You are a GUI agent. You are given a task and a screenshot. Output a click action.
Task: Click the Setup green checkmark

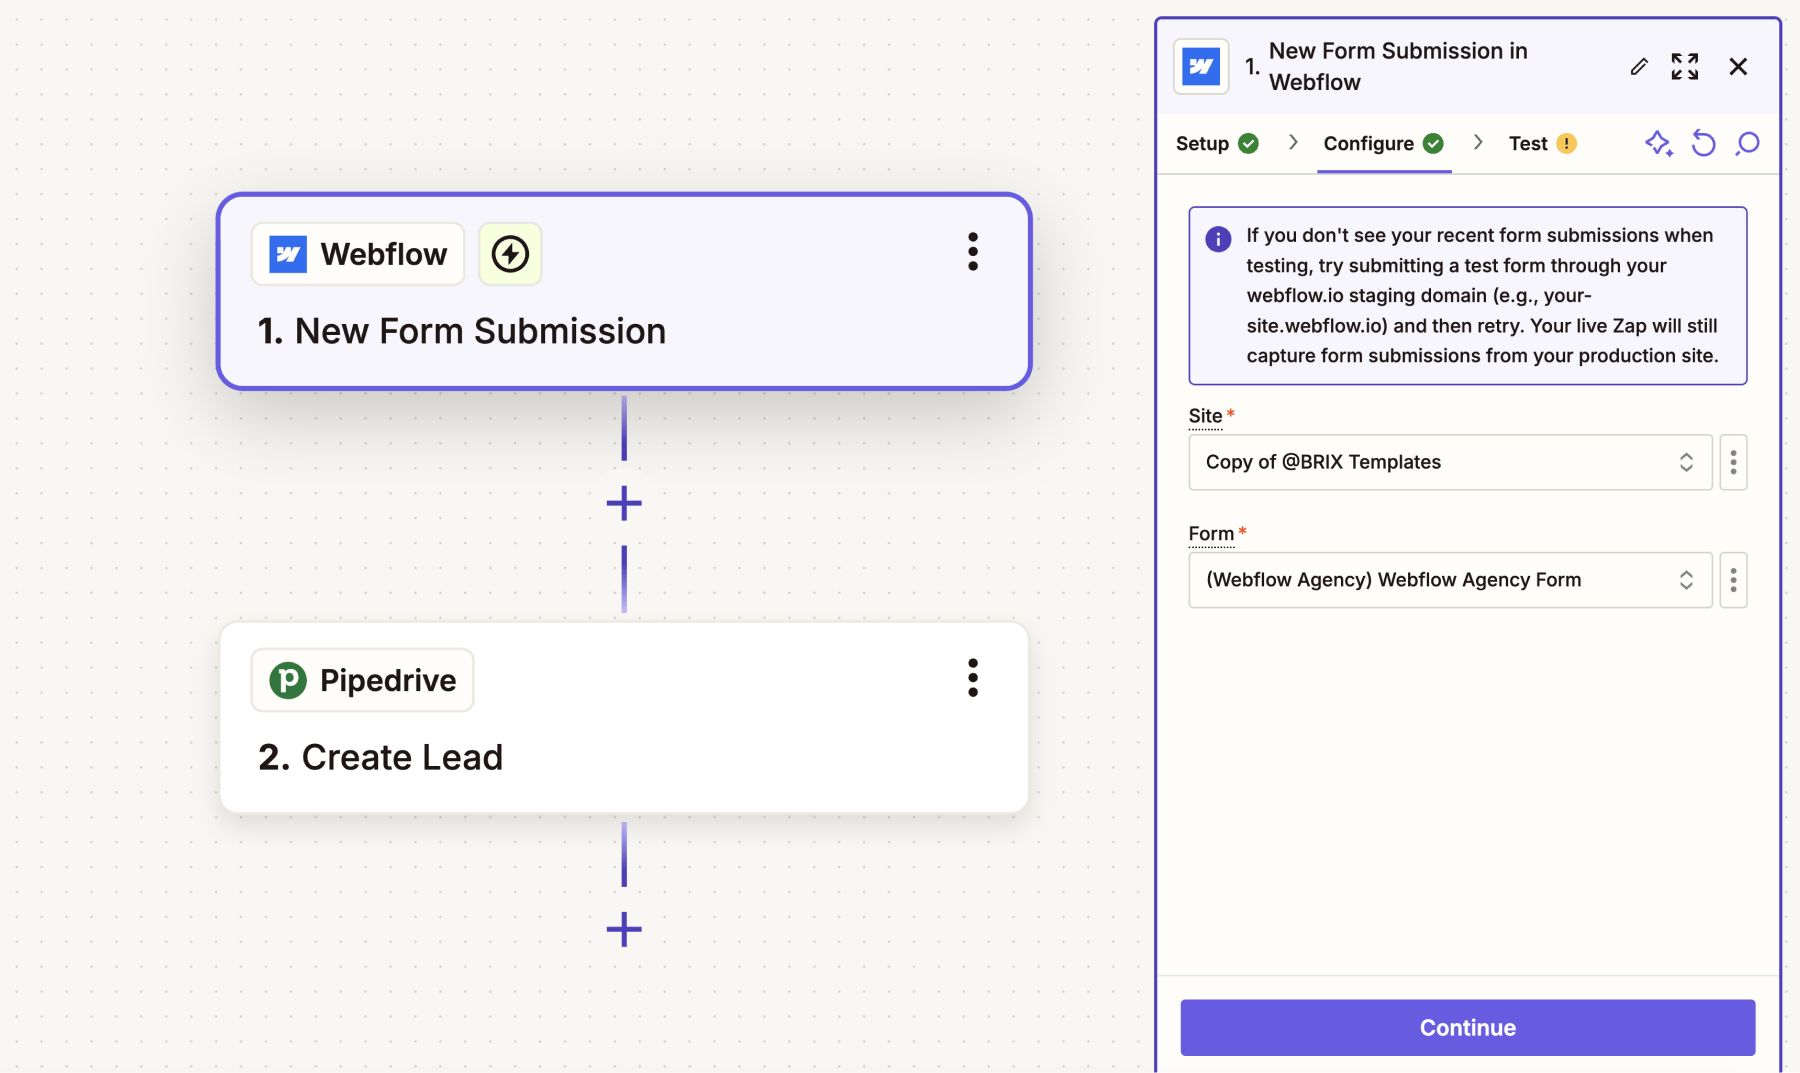[x=1248, y=144]
